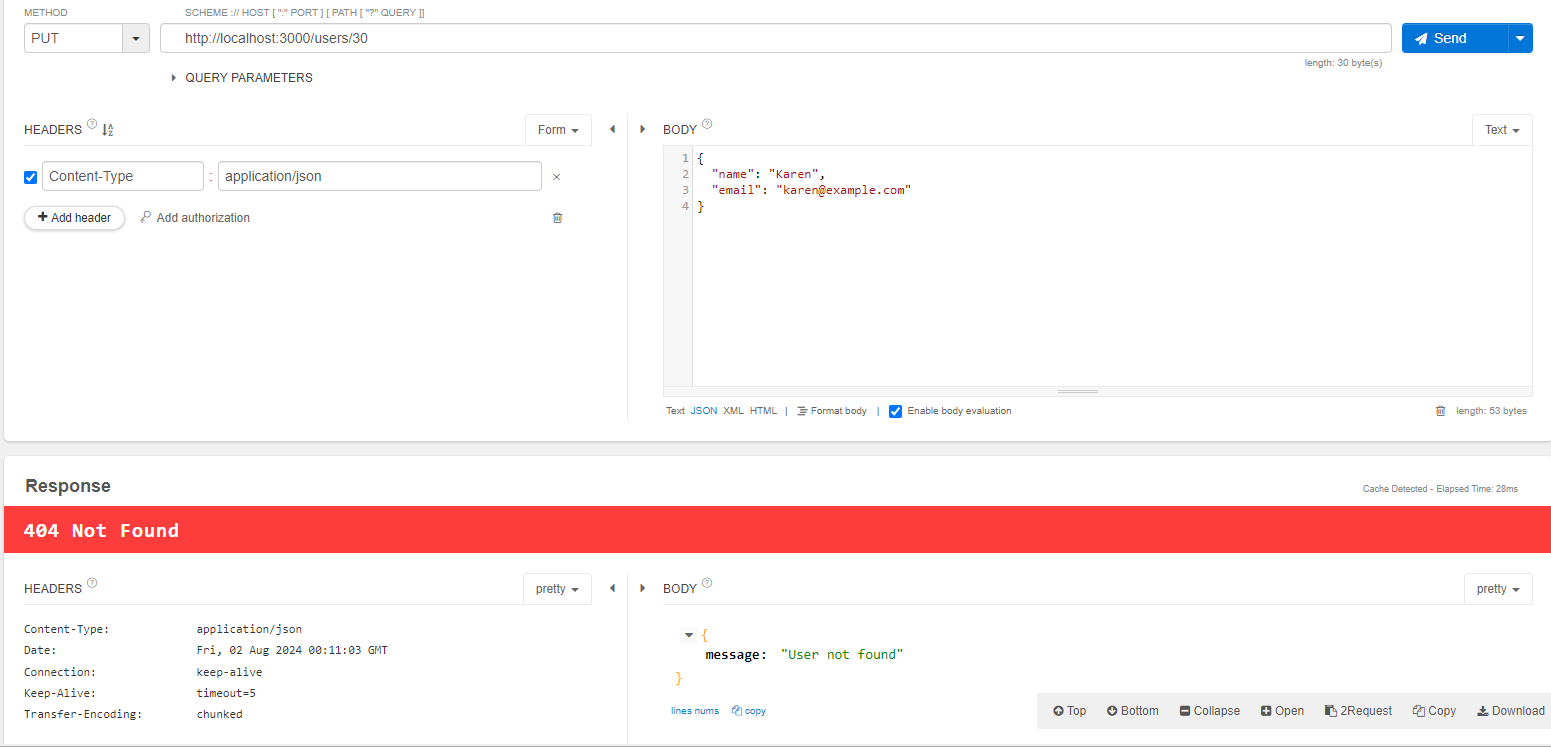
Task: Format the request body
Action: (x=832, y=411)
